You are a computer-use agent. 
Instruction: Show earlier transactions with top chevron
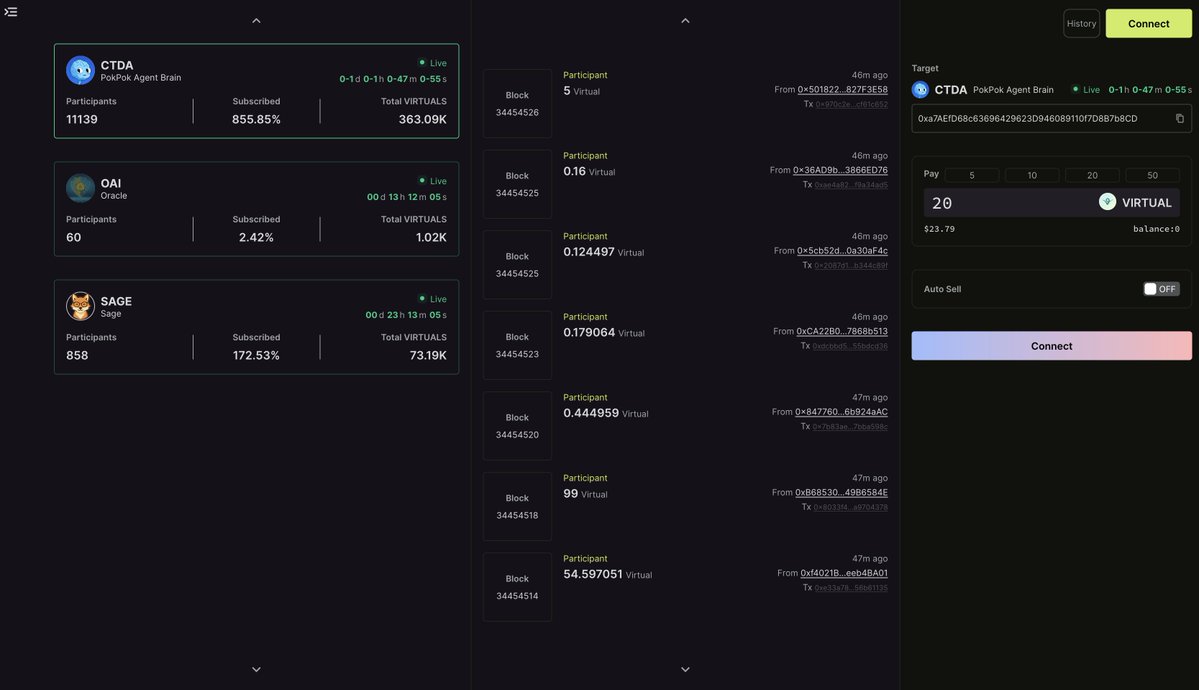tap(685, 21)
